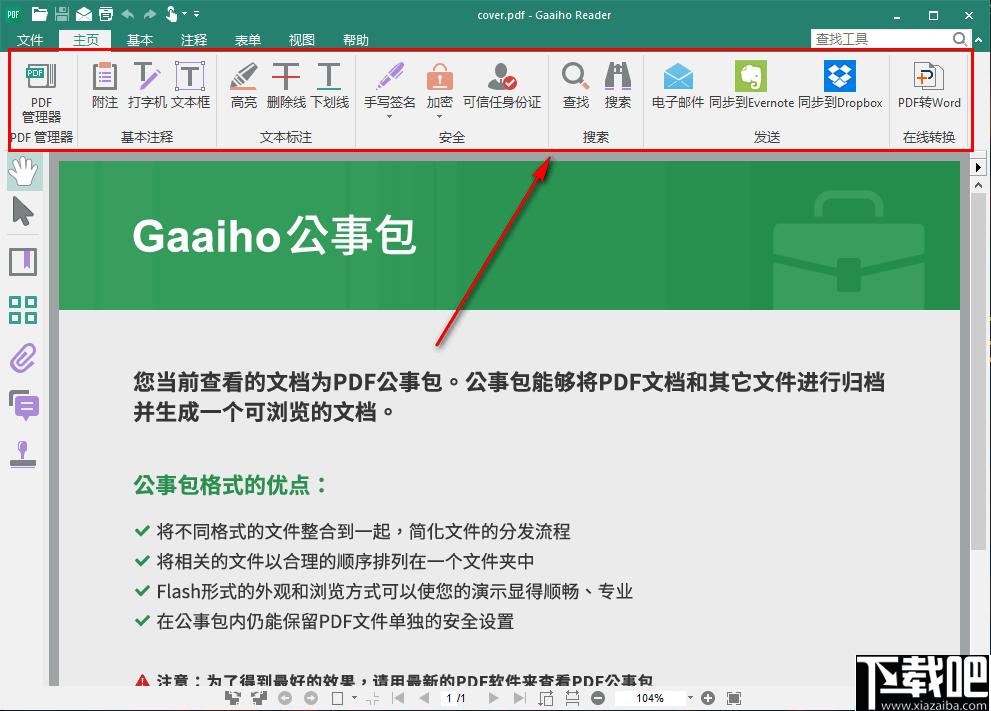Click the fit width icon in bottom bar
Image resolution: width=991 pixels, height=711 pixels.
pos(572,698)
